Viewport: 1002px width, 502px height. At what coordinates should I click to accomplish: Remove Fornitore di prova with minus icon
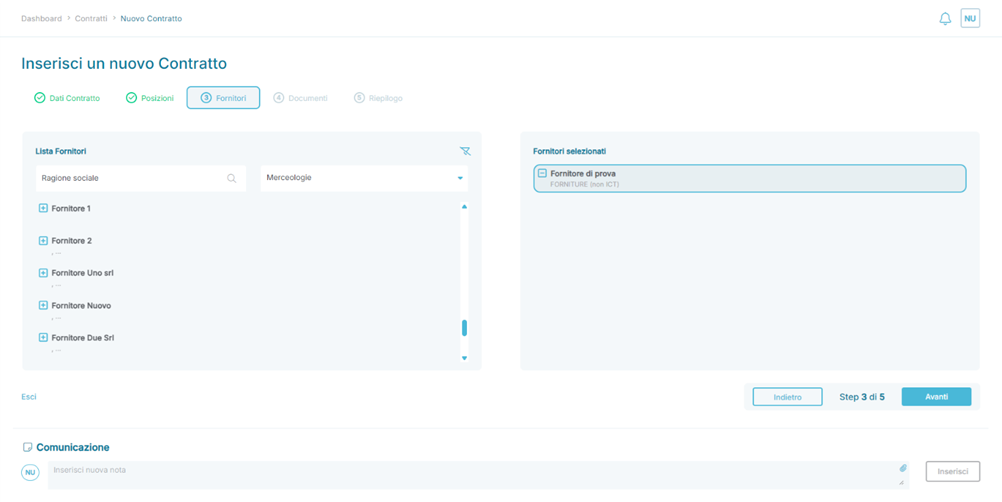pyautogui.click(x=543, y=173)
